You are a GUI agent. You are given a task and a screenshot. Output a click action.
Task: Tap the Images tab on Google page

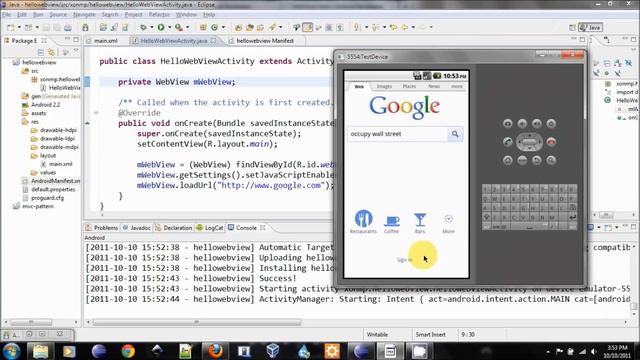click(x=384, y=87)
